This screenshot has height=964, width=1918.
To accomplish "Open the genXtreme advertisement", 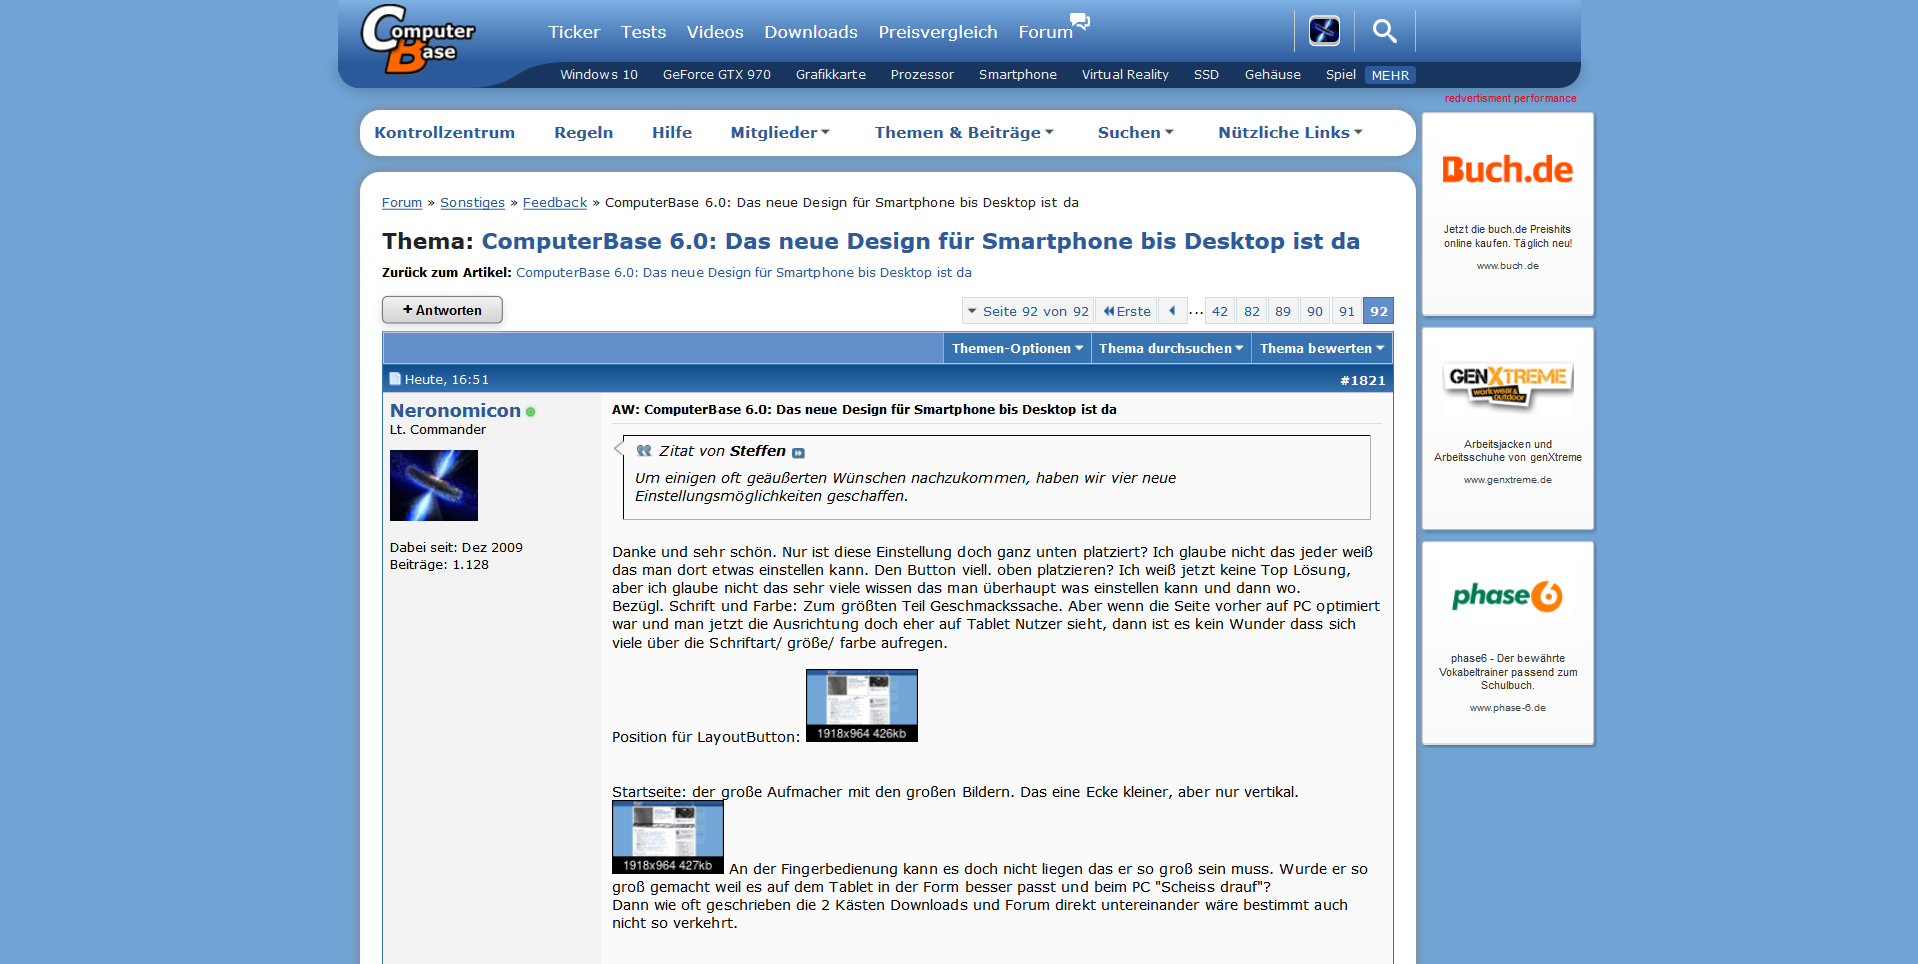I will click(x=1508, y=429).
